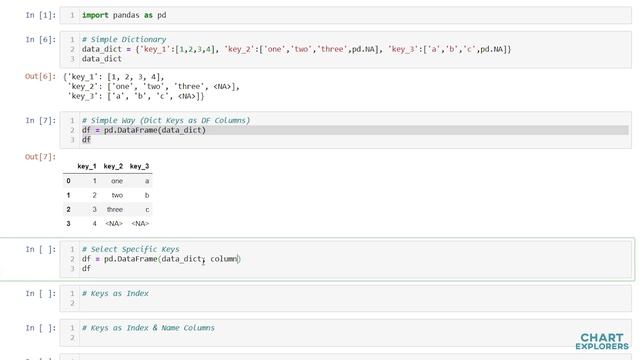The width and height of the screenshot is (640, 360).
Task: Click the Keys as Index code cell
Action: 345,298
